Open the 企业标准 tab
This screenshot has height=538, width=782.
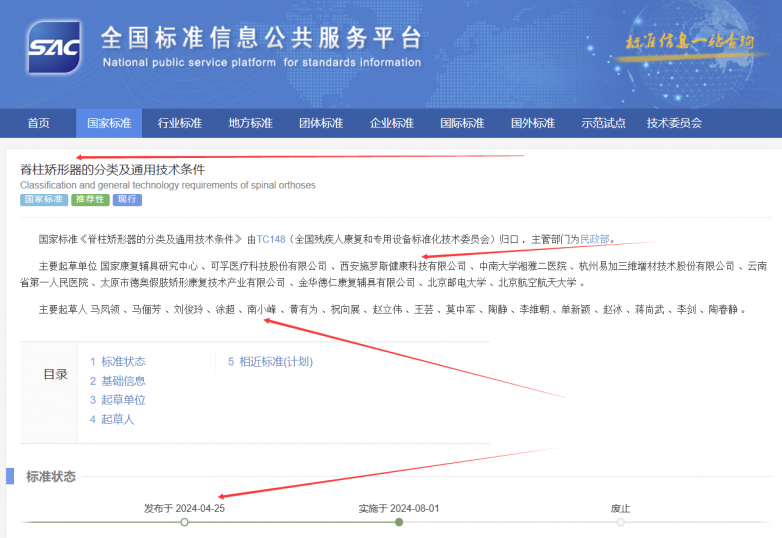(x=391, y=123)
